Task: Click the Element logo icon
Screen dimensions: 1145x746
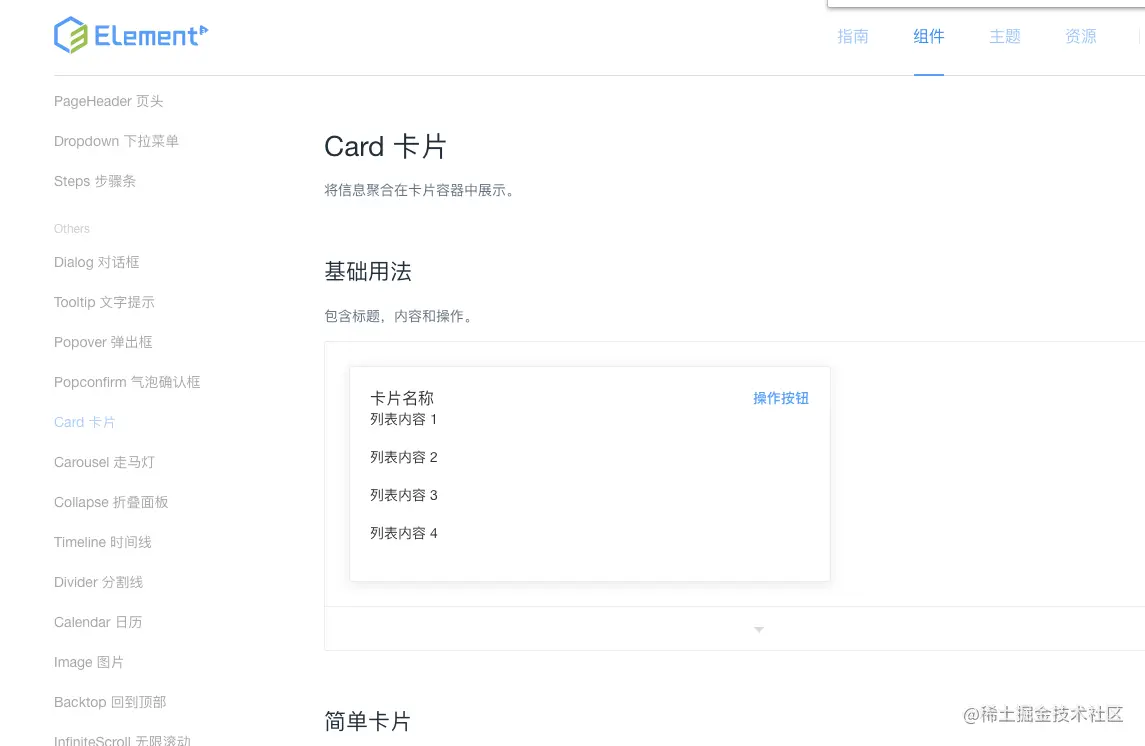Action: (71, 35)
